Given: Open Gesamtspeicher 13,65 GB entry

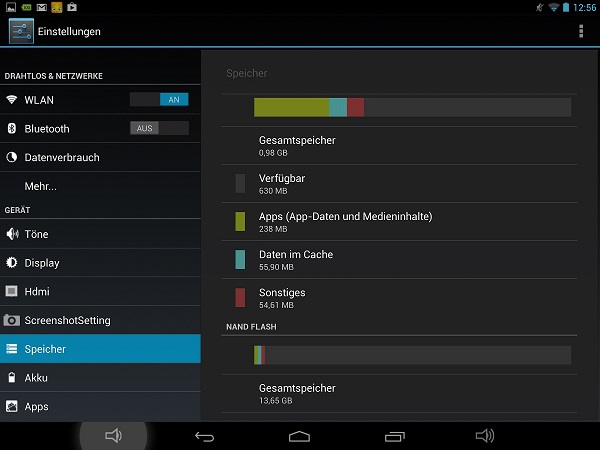Looking at the screenshot, I should pyautogui.click(x=399, y=393).
